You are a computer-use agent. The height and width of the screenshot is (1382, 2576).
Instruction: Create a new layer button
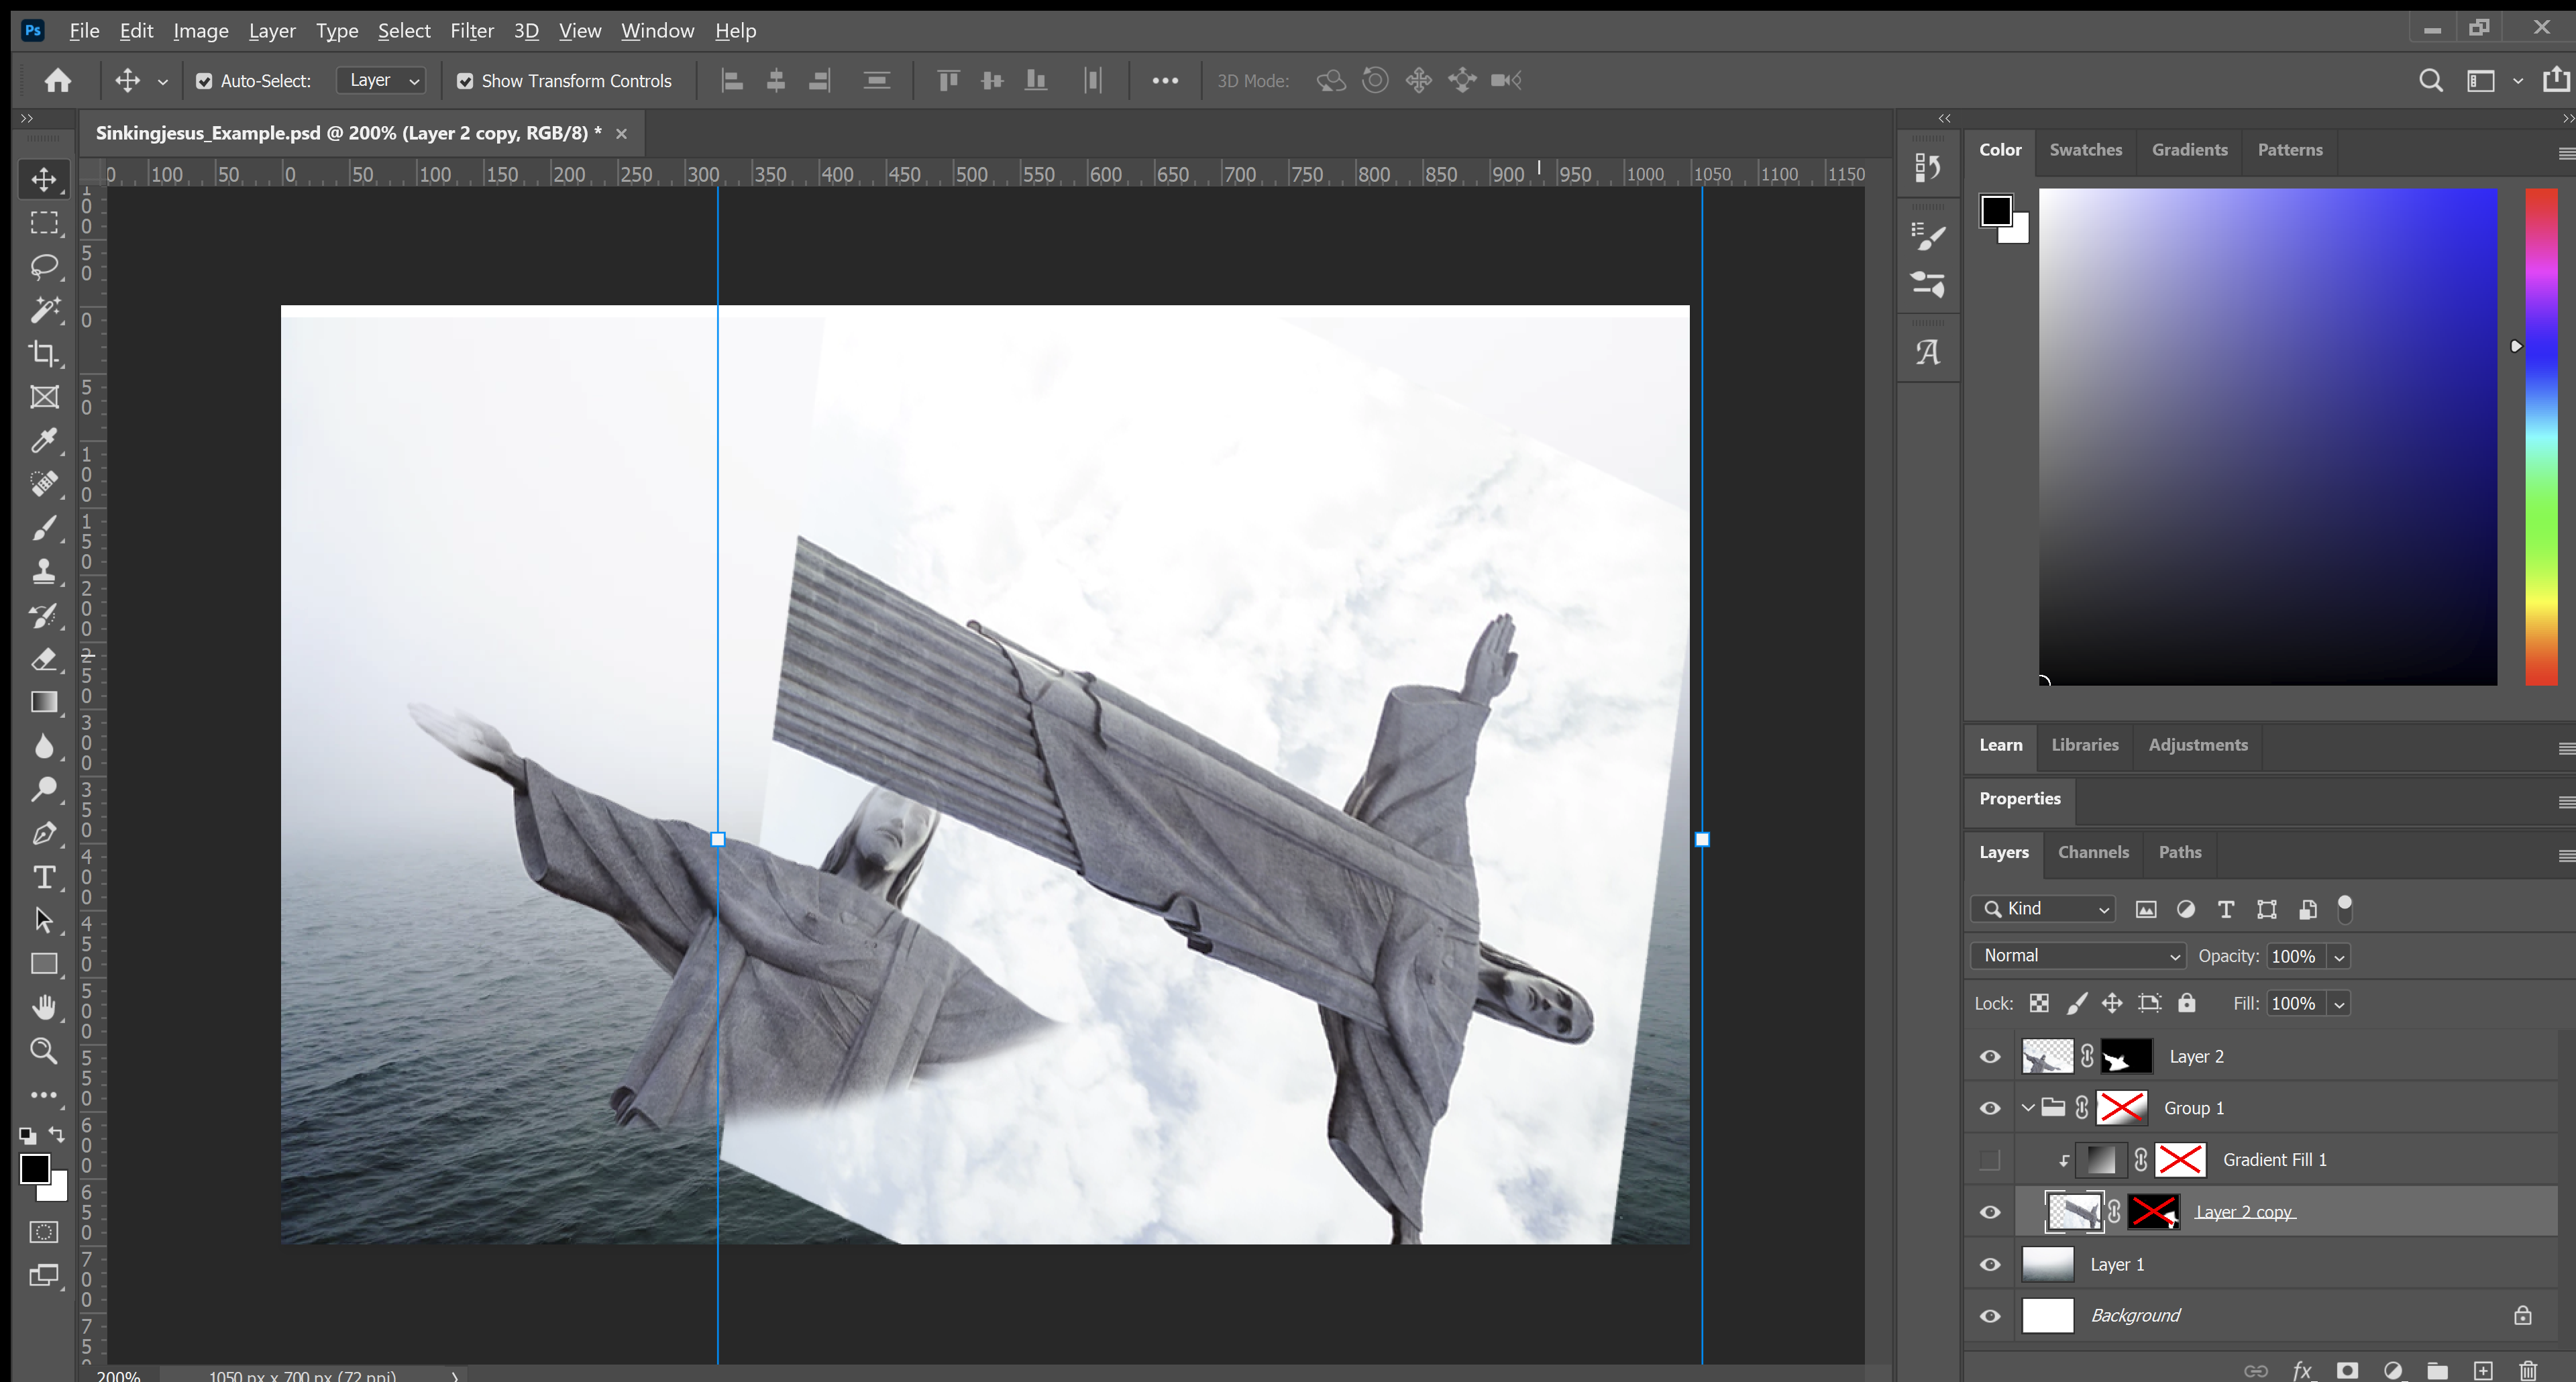point(2483,1370)
